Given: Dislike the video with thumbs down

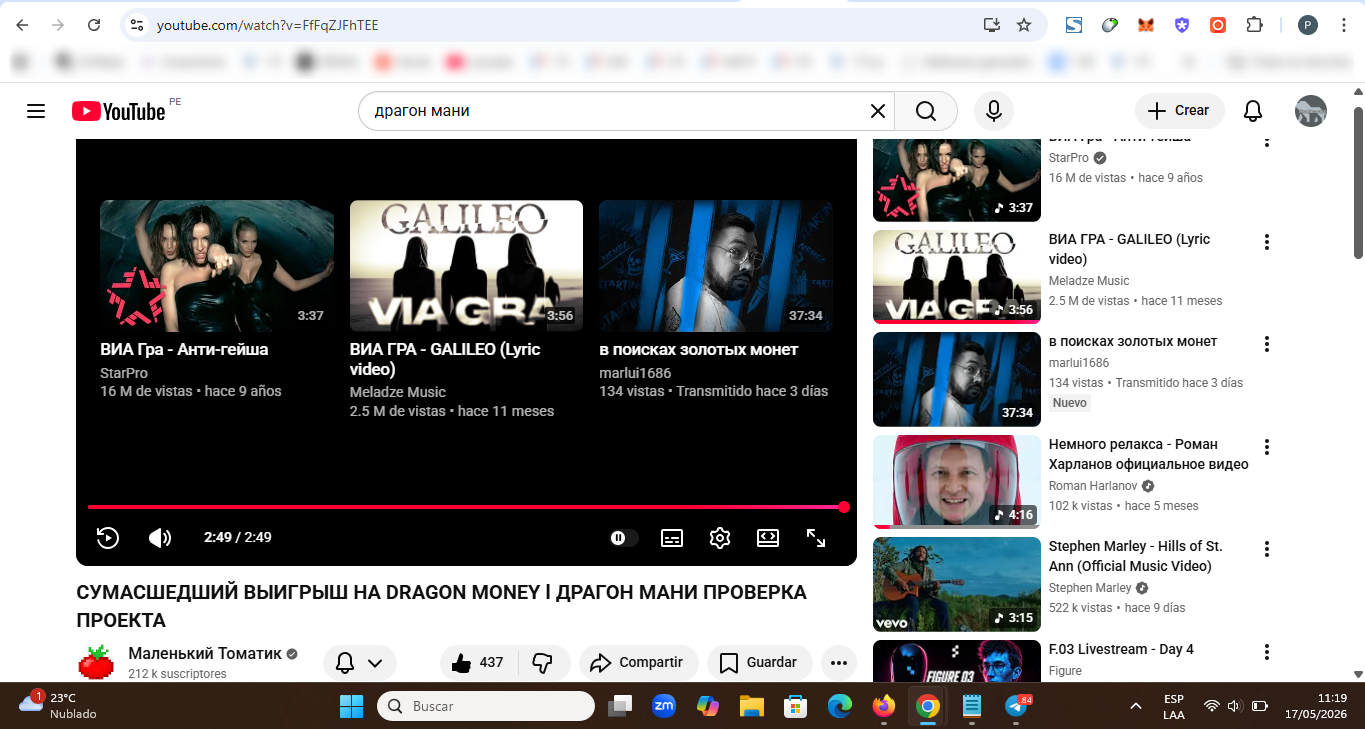Looking at the screenshot, I should [x=543, y=662].
